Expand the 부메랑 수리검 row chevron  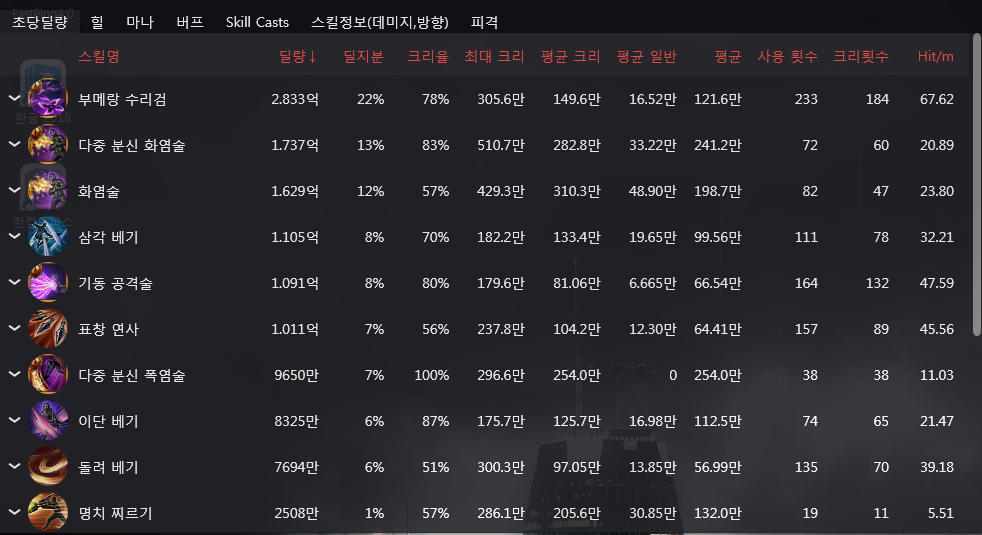tap(14, 98)
